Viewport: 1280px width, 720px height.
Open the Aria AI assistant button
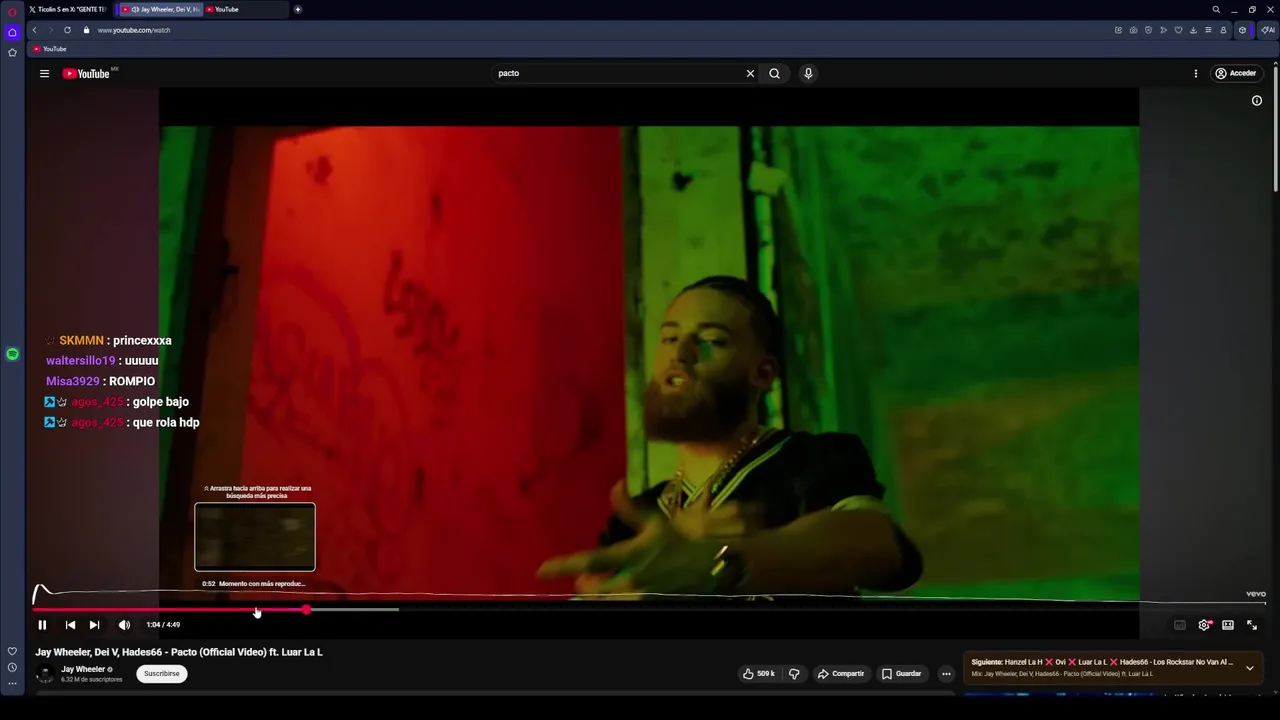click(x=1268, y=30)
